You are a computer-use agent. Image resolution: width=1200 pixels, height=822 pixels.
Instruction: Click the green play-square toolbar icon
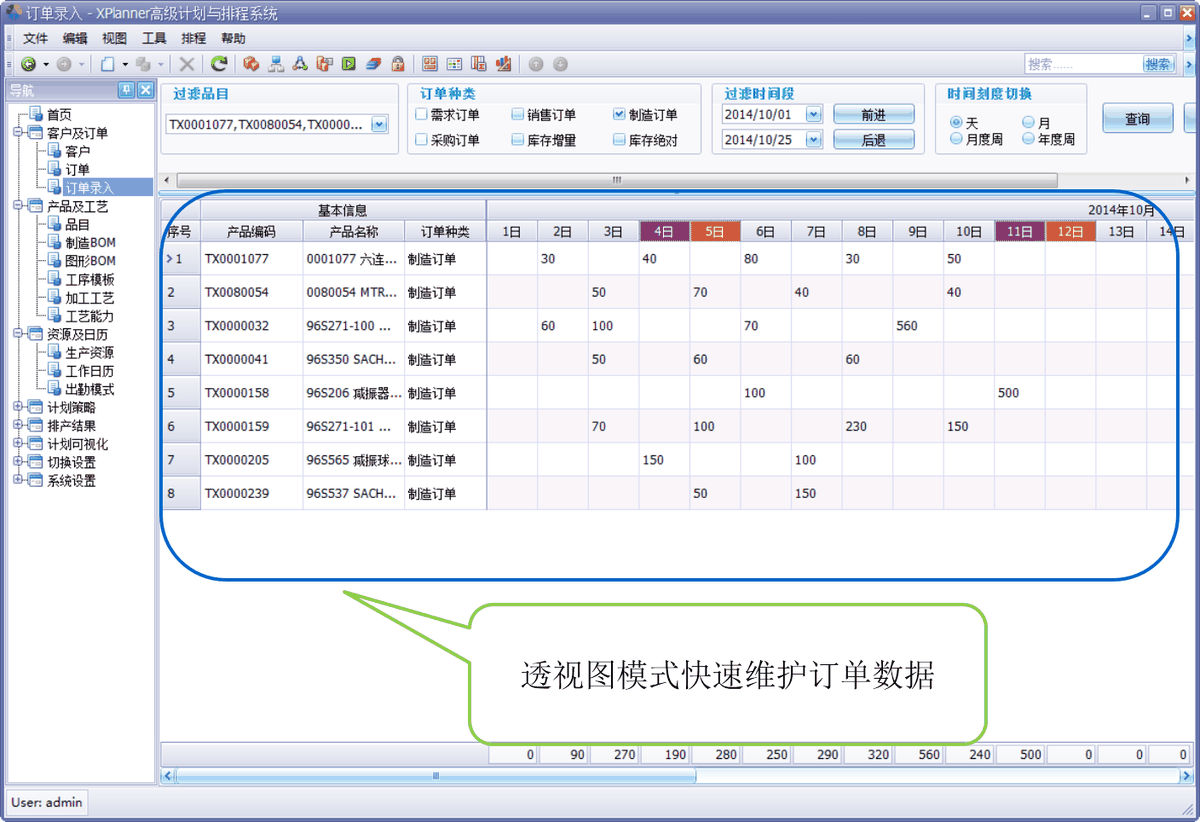coord(349,64)
